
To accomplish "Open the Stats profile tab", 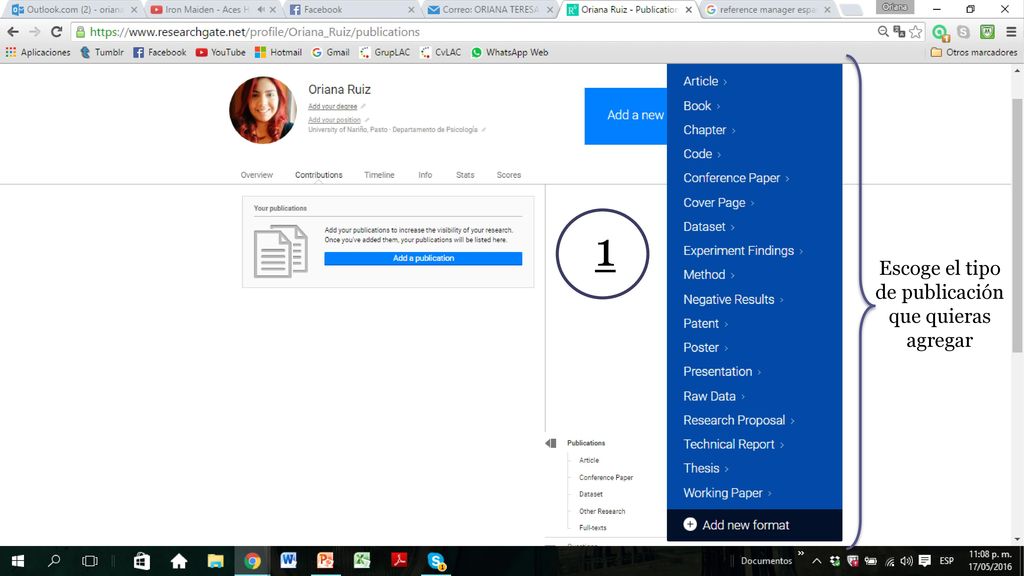I will tap(465, 175).
